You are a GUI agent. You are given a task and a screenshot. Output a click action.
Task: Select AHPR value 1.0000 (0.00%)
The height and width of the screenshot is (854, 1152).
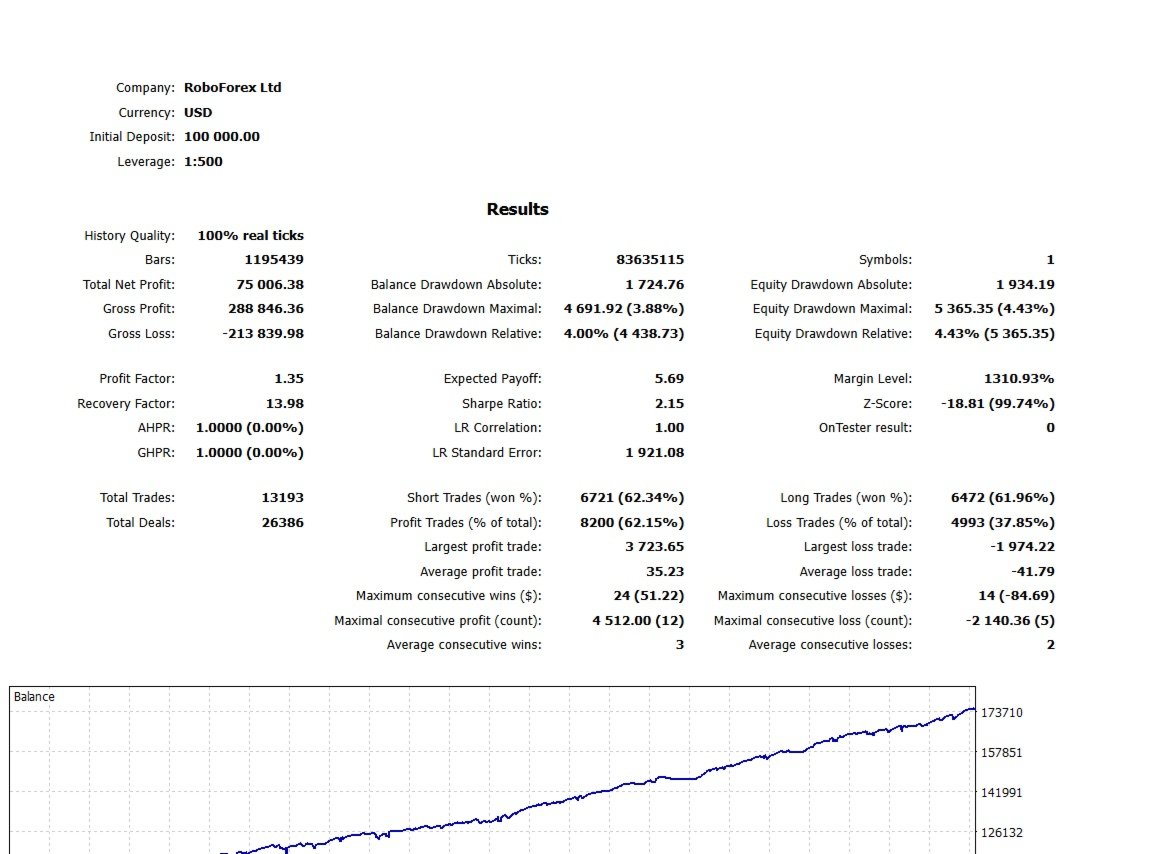tap(249, 428)
